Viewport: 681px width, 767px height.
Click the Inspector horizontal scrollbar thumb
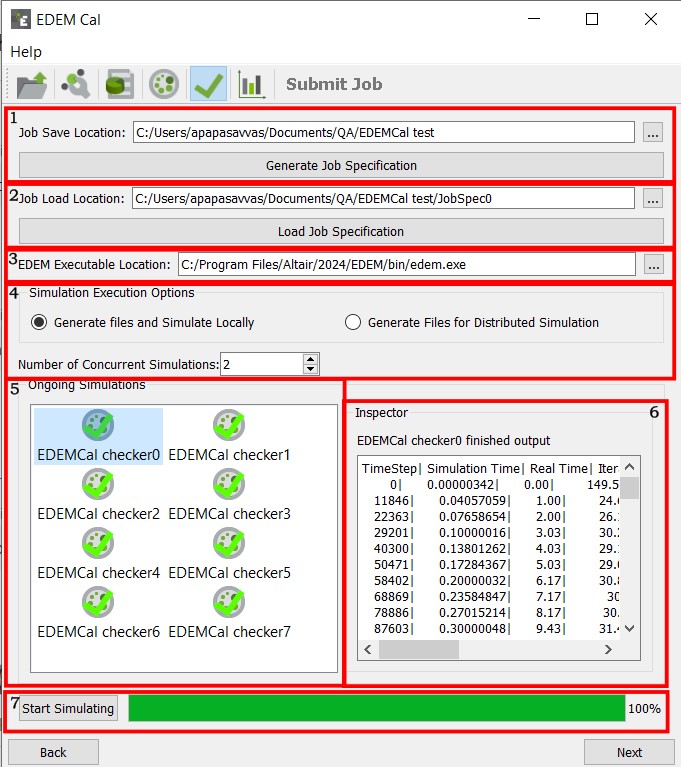coord(419,650)
